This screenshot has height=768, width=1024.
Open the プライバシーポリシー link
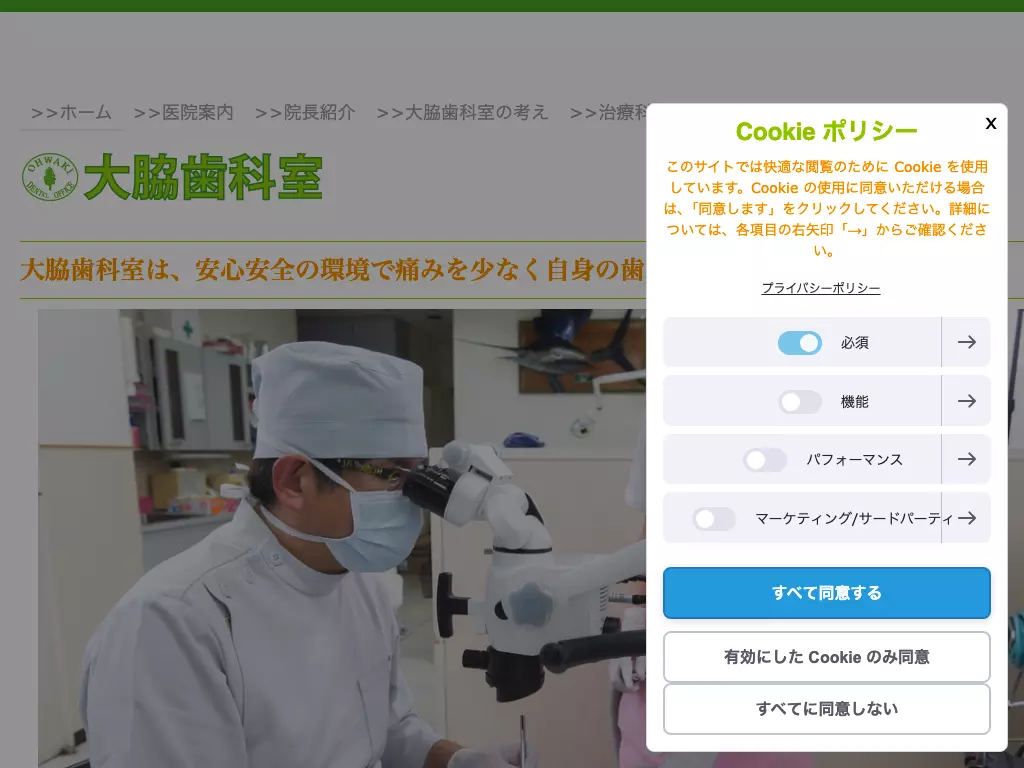pyautogui.click(x=821, y=288)
